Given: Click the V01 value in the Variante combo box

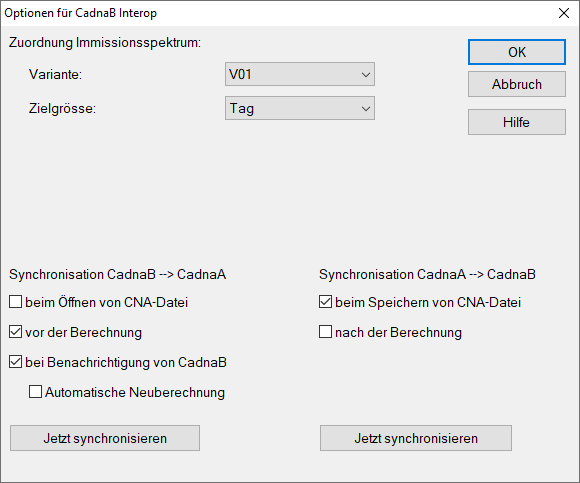Looking at the screenshot, I should 240,74.
